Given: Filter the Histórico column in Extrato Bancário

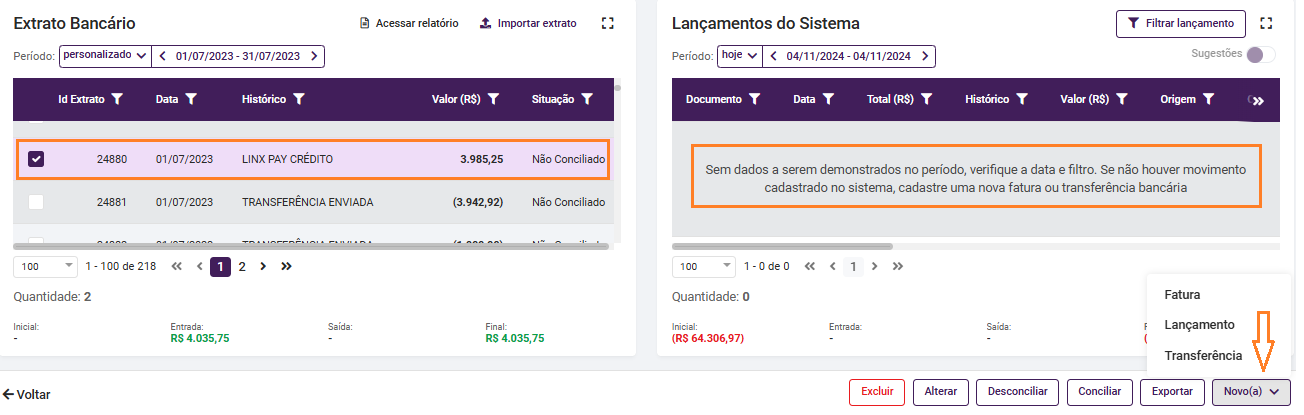Looking at the screenshot, I should tap(299, 99).
